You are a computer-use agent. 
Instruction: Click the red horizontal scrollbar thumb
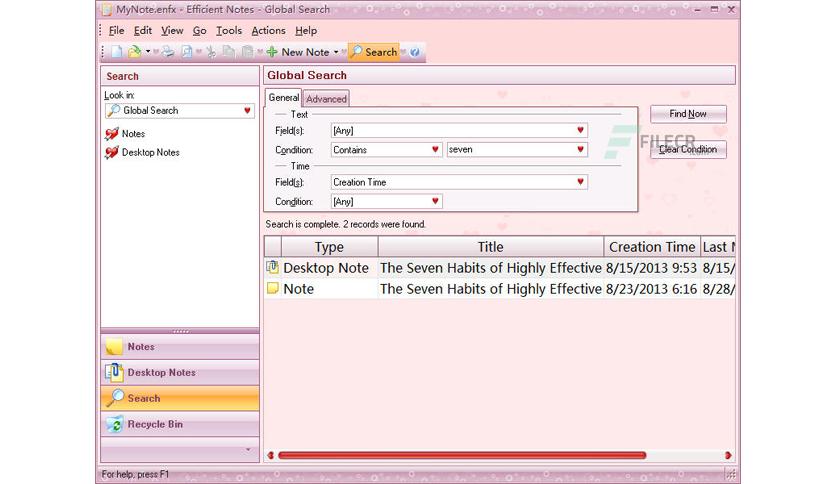(462, 455)
